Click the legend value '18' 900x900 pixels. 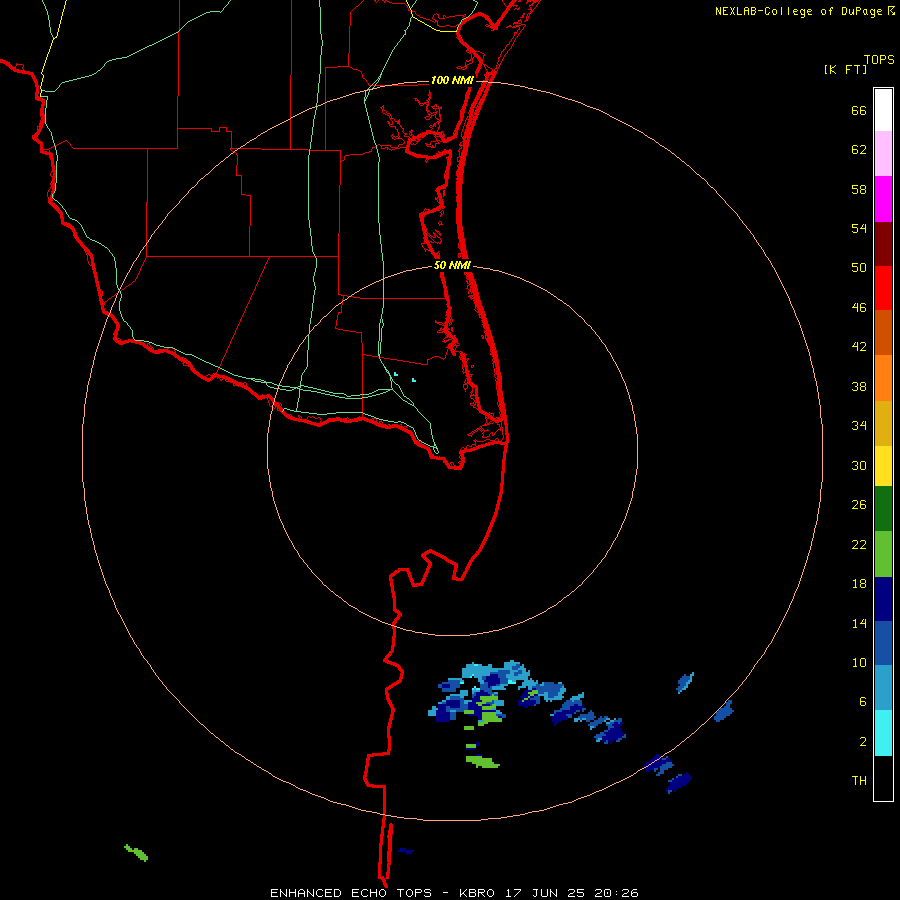(859, 584)
